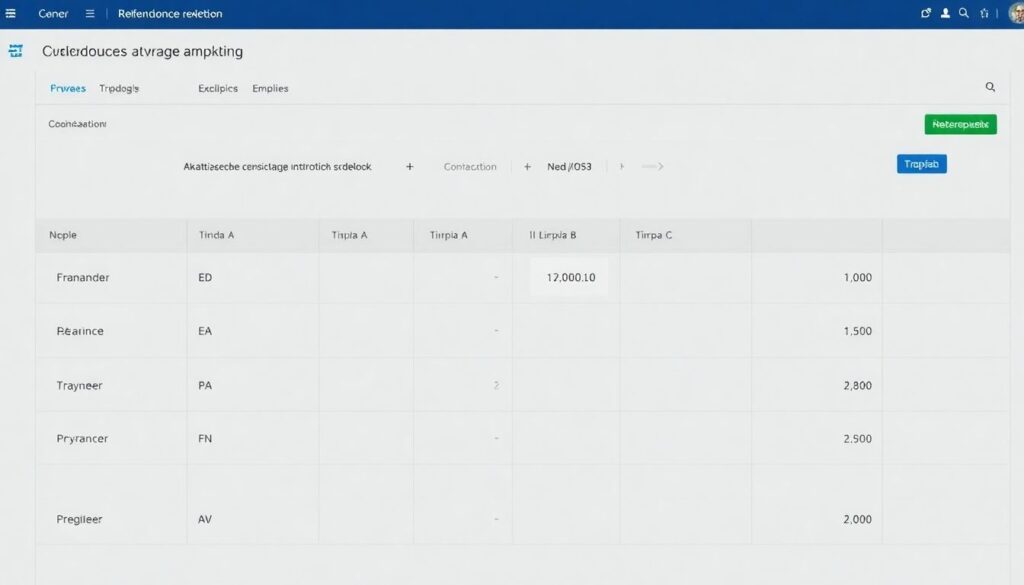Sort by the Tinda A column header
The height and width of the screenshot is (585, 1024).
[217, 235]
